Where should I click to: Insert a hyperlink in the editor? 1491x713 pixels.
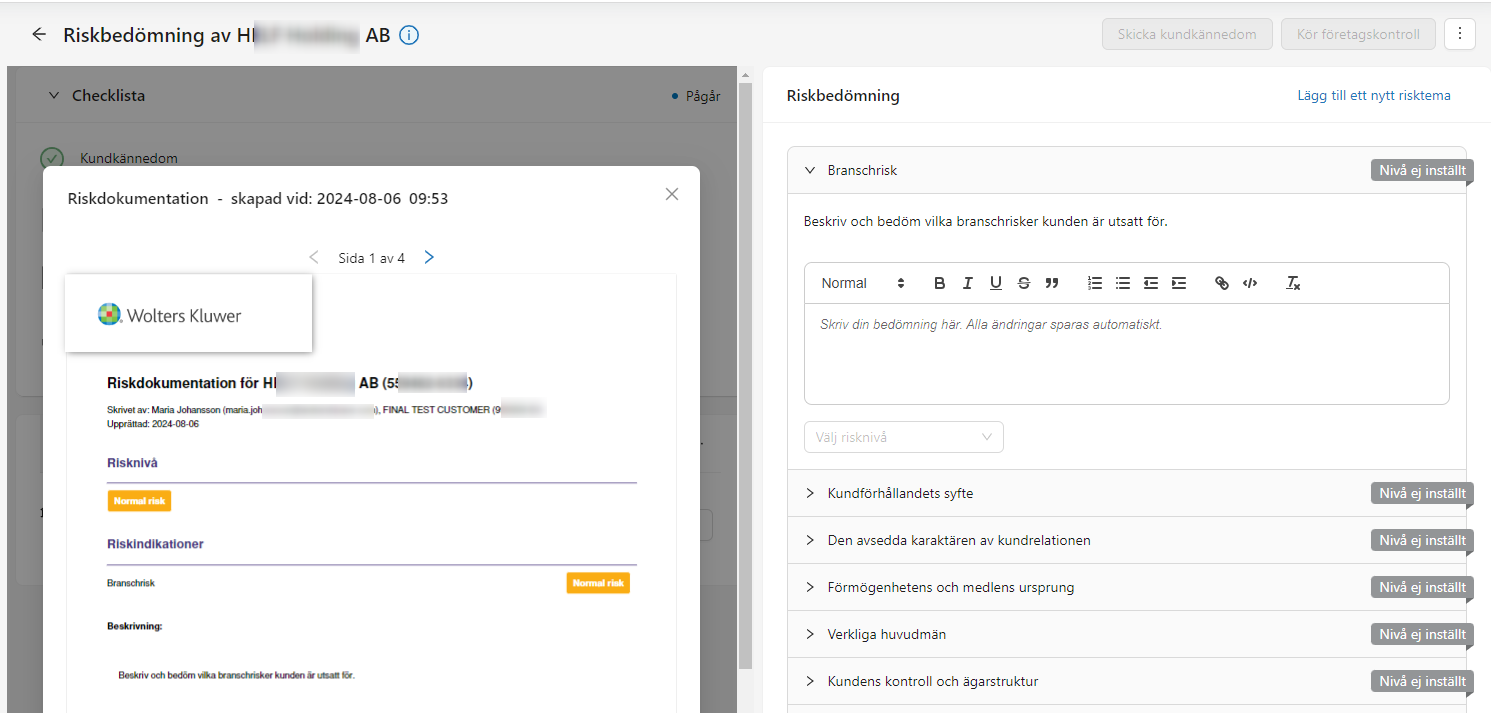(1222, 283)
